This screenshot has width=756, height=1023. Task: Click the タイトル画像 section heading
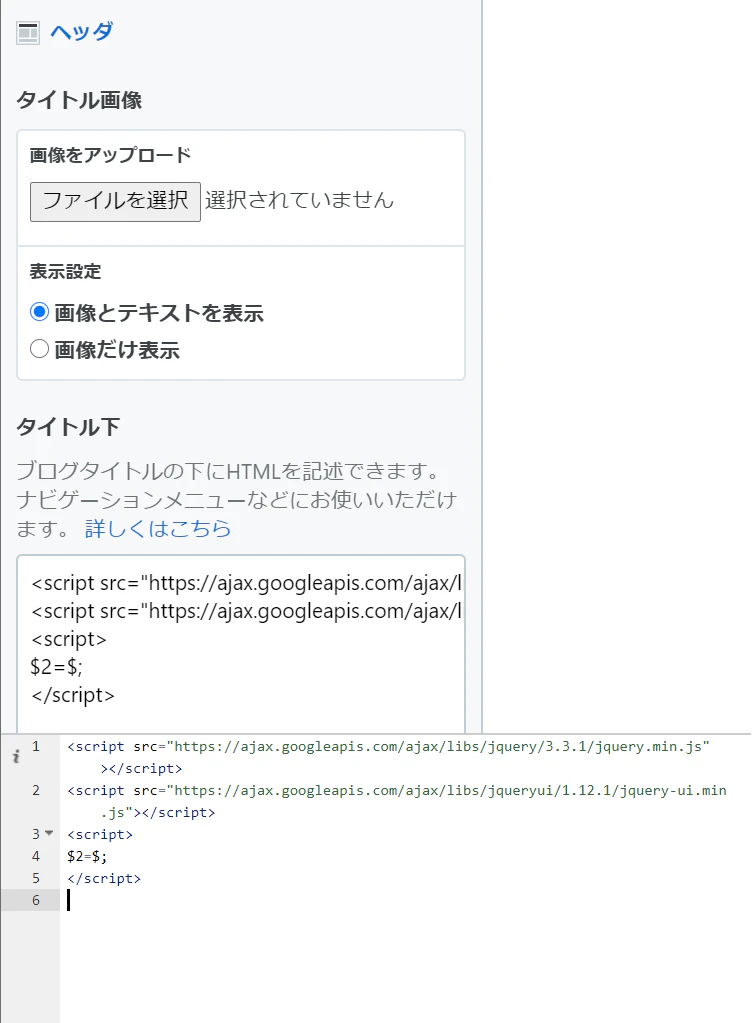79,100
